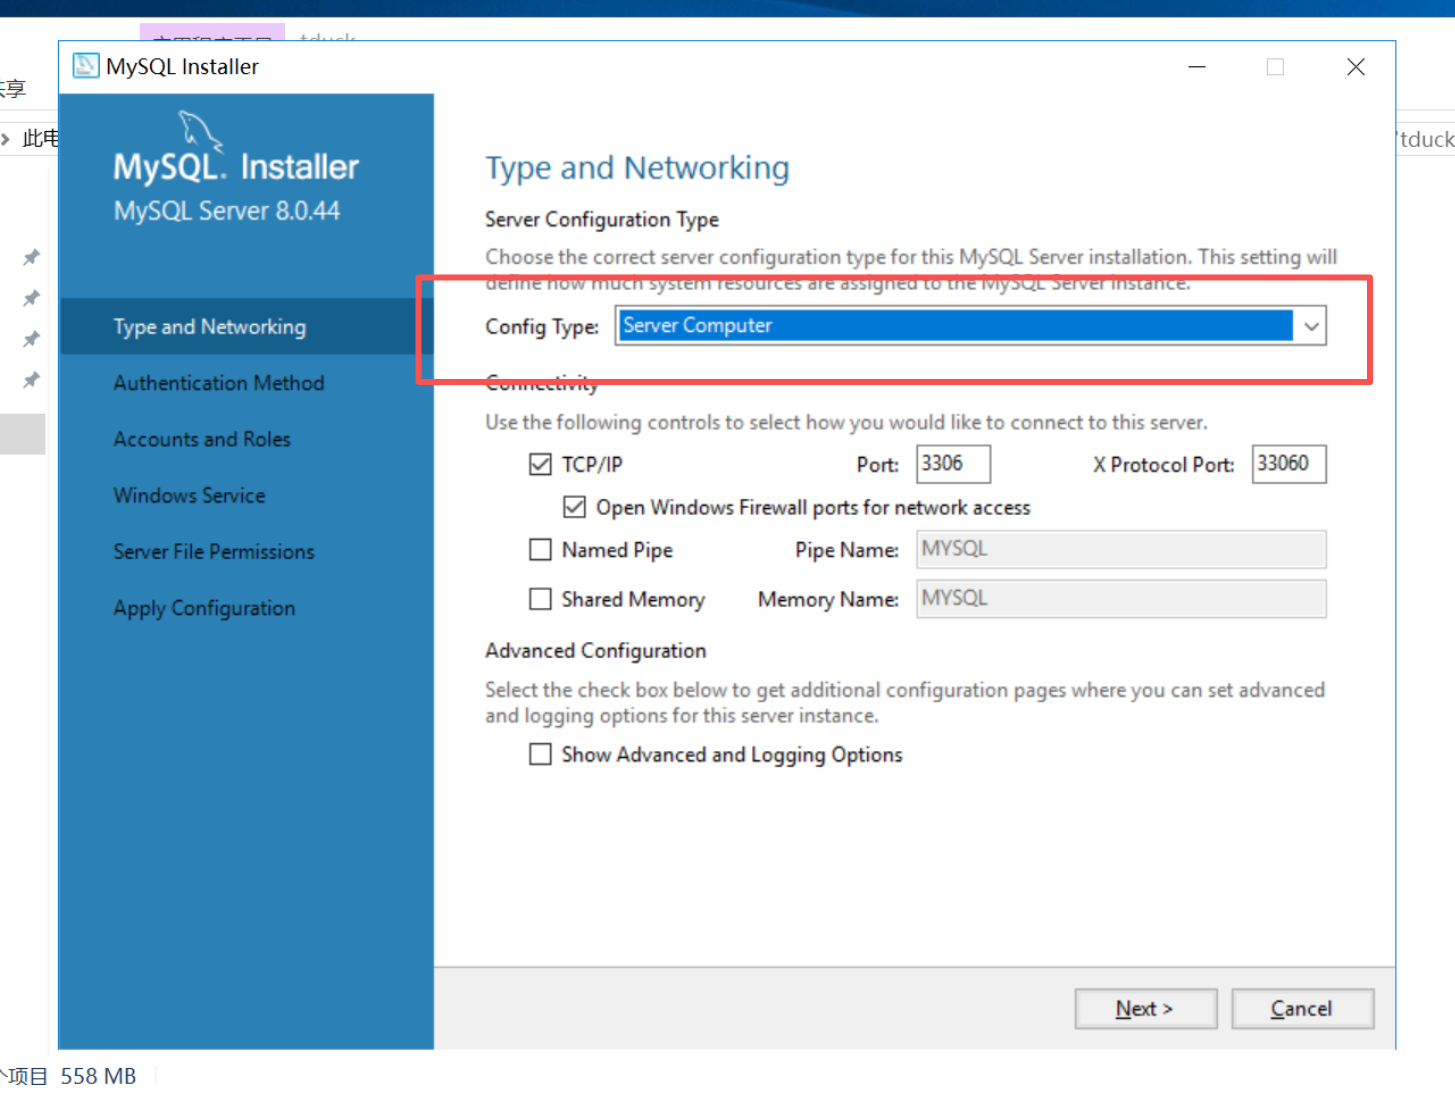The width and height of the screenshot is (1455, 1113).
Task: Check Show Advanced and Logging Options
Action: coord(540,754)
